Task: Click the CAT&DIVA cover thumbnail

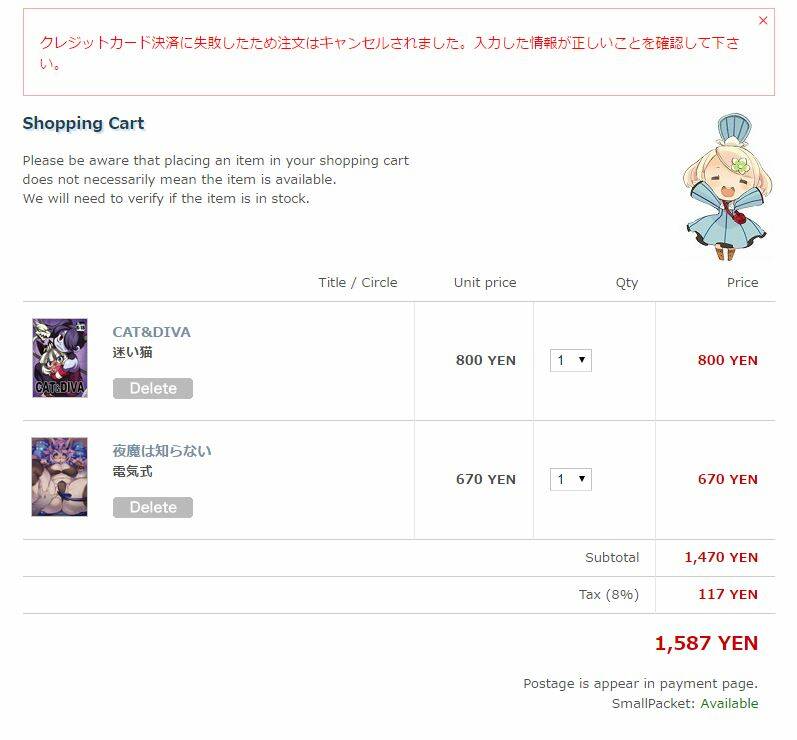Action: click(x=60, y=358)
